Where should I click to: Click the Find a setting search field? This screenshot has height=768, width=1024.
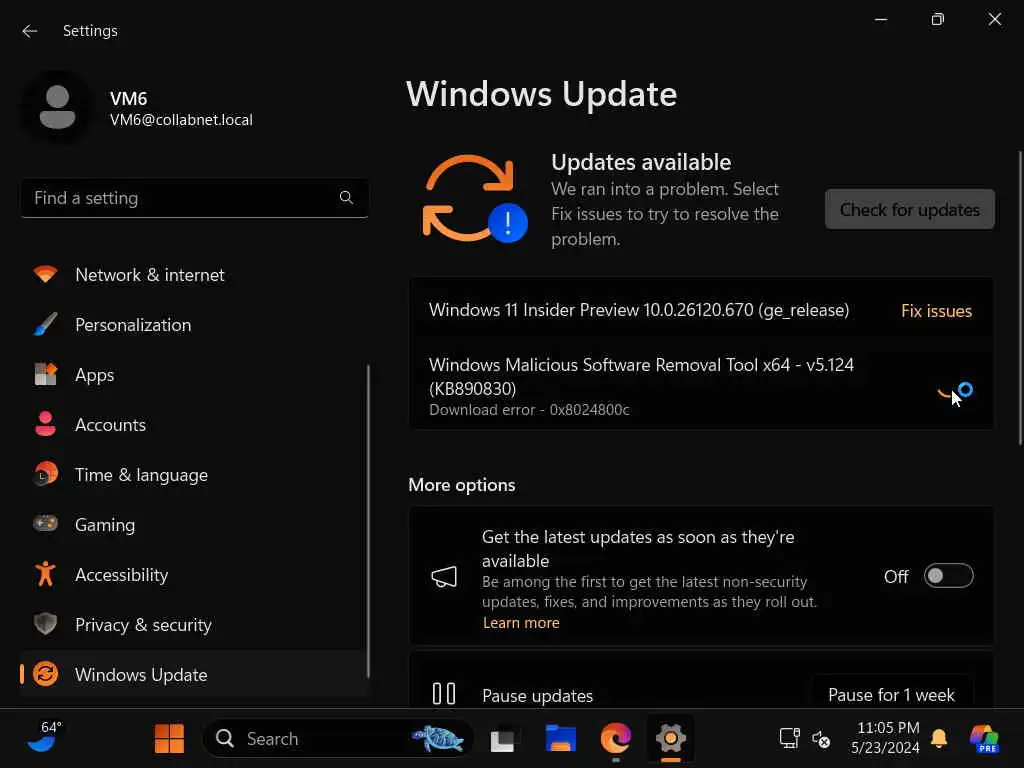195,198
